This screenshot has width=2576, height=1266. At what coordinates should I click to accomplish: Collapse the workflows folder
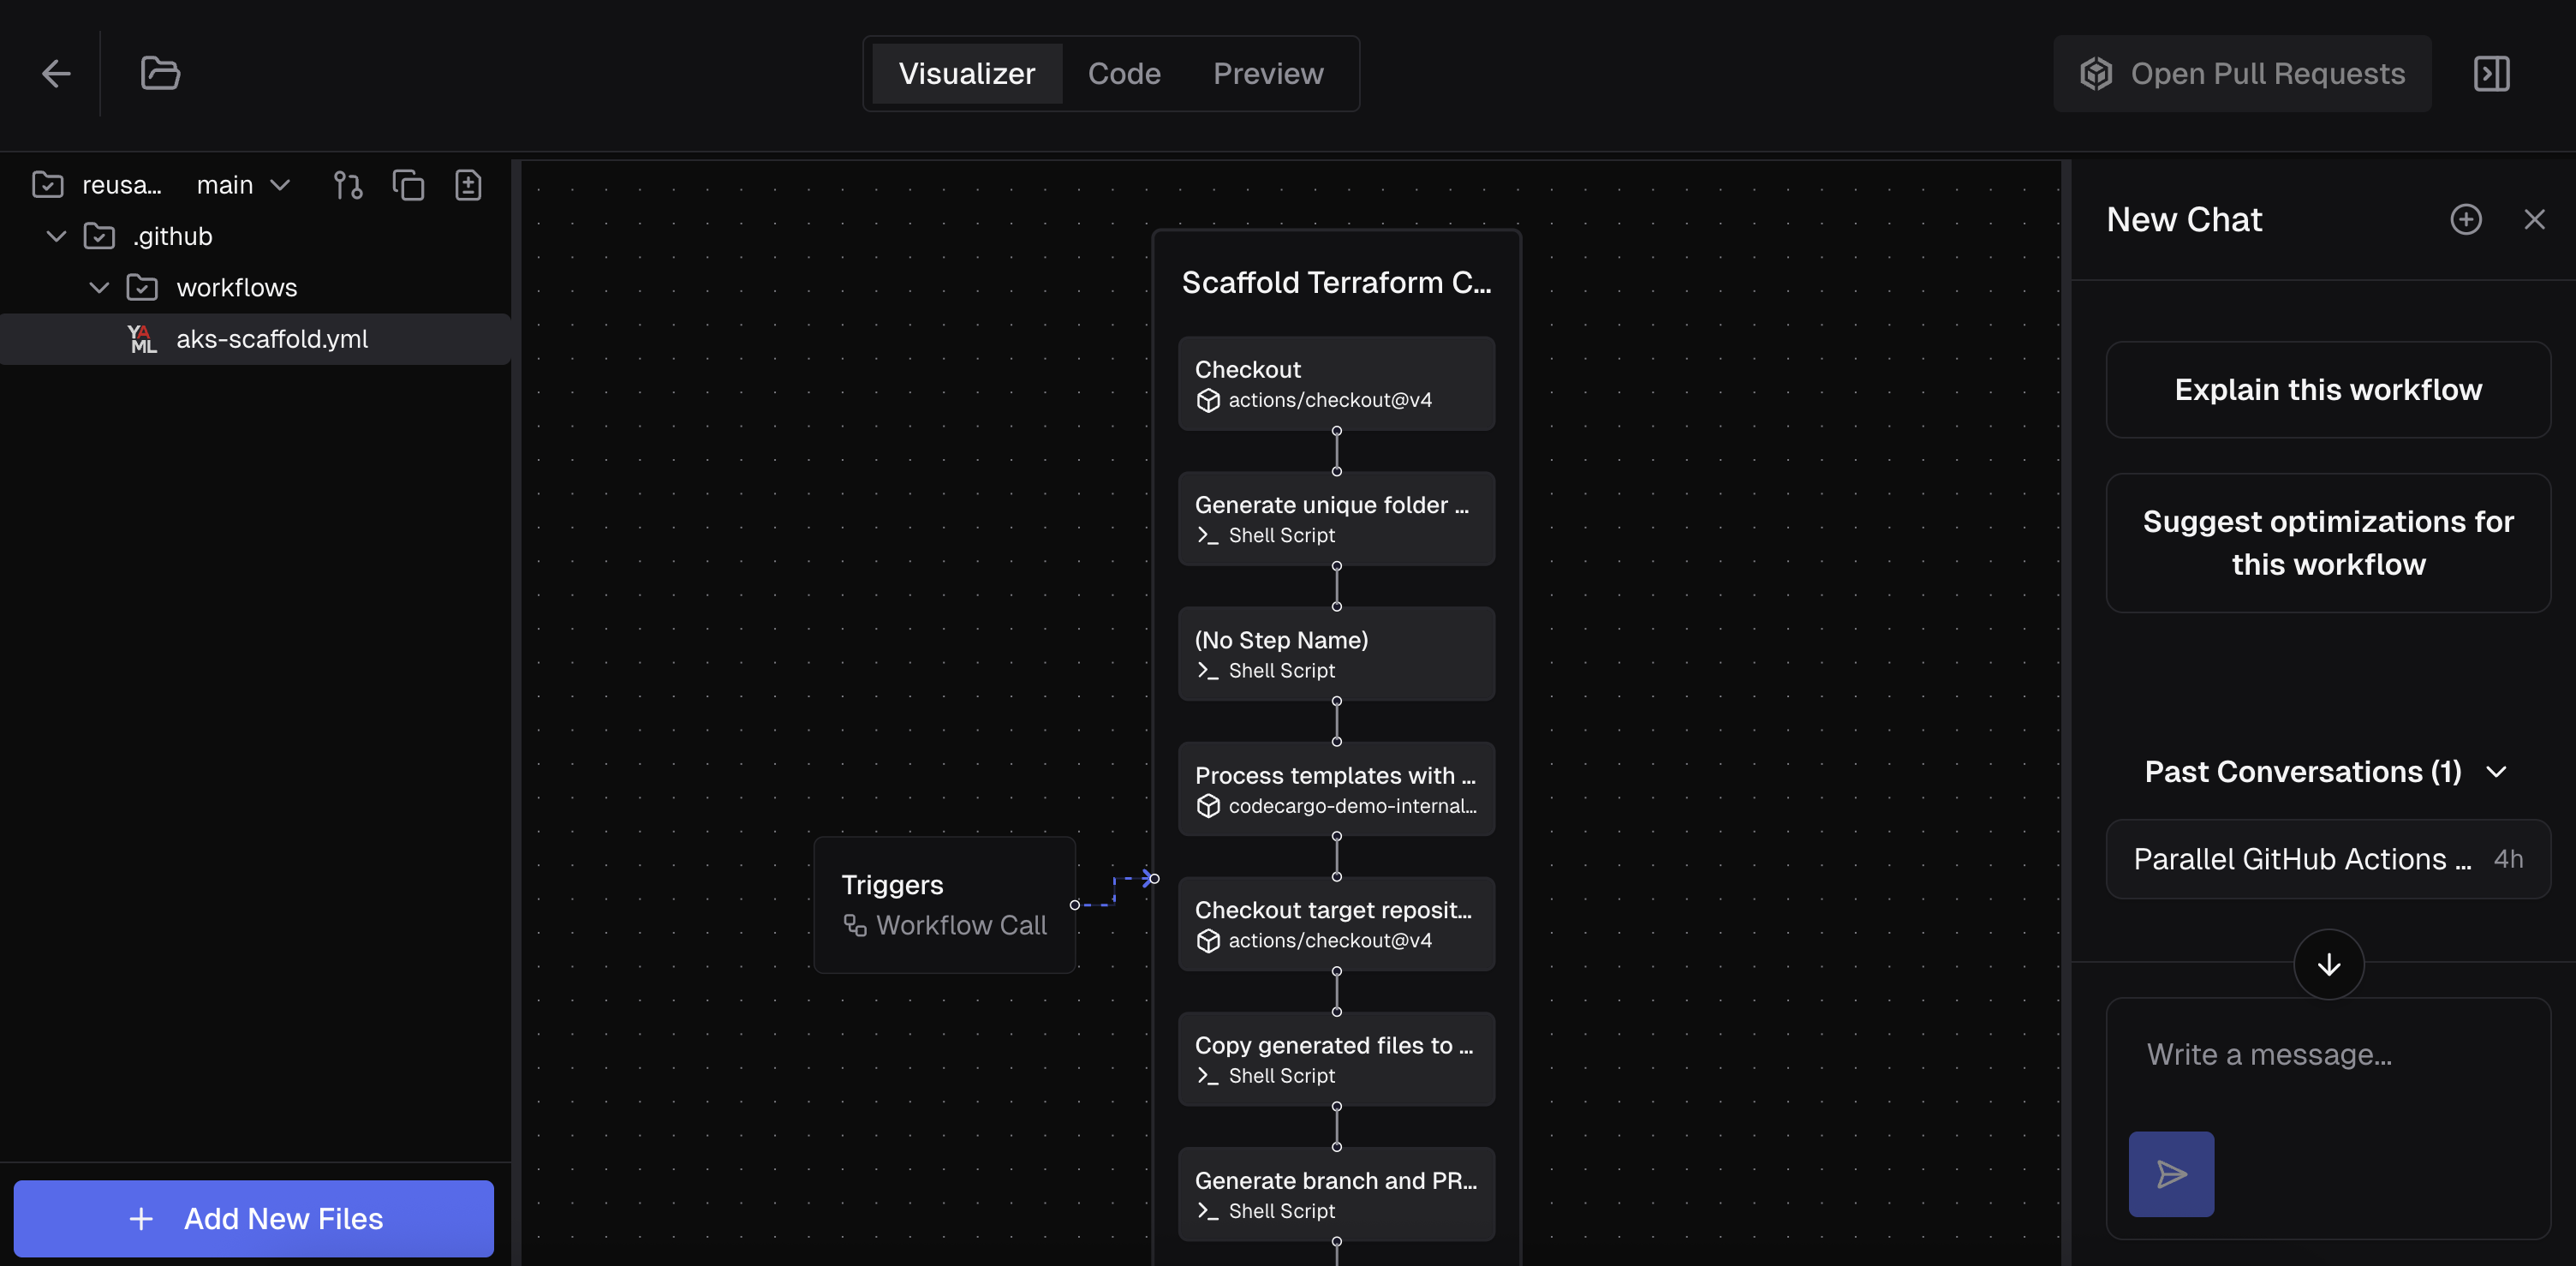98,287
